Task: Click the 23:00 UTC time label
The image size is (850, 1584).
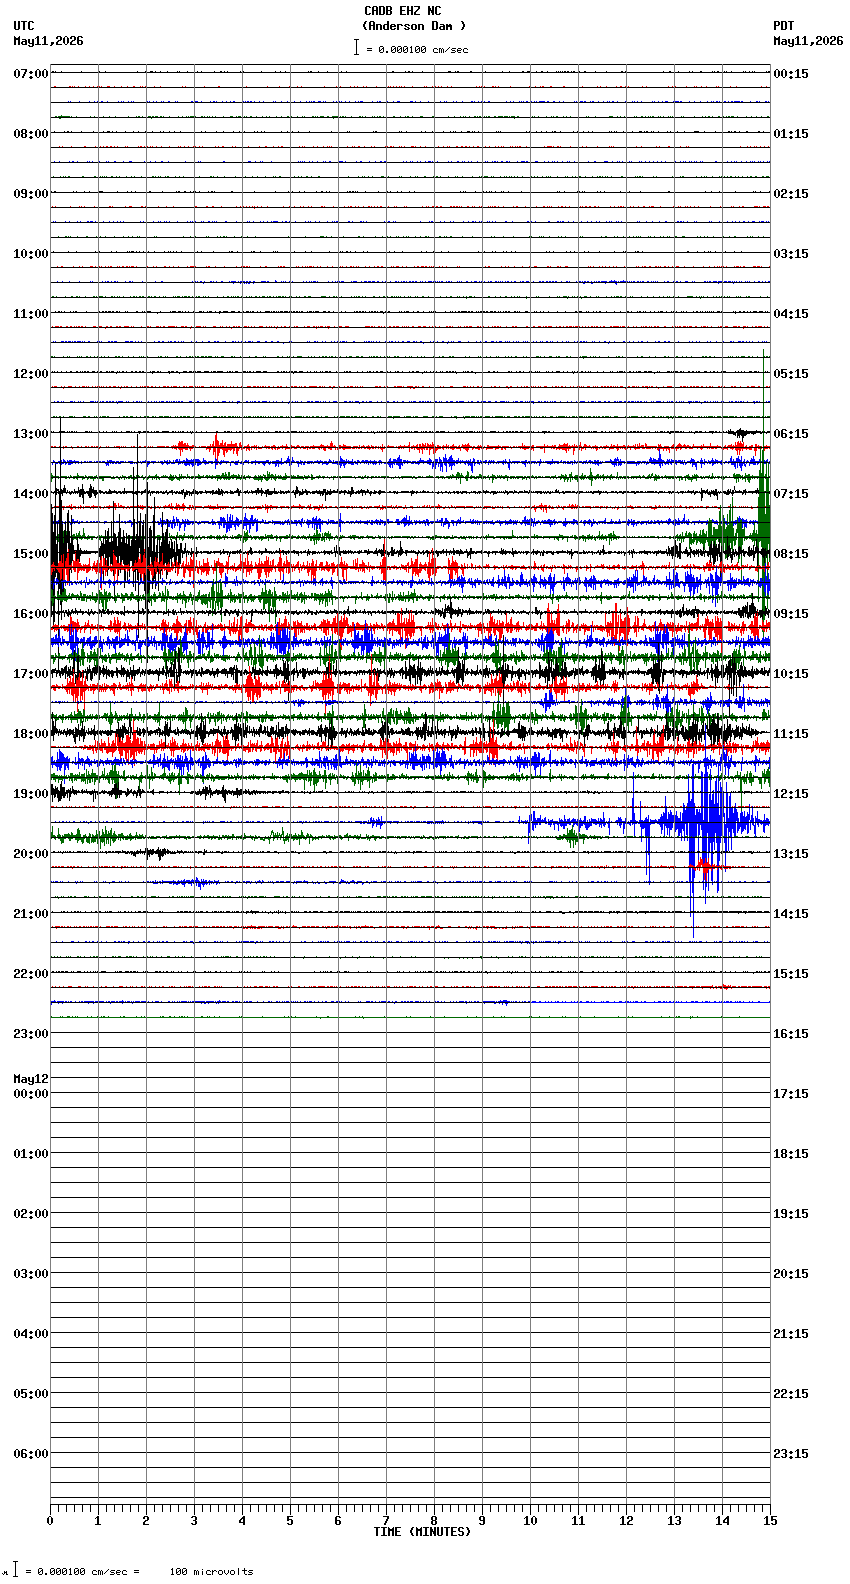Action: pyautogui.click(x=31, y=1034)
